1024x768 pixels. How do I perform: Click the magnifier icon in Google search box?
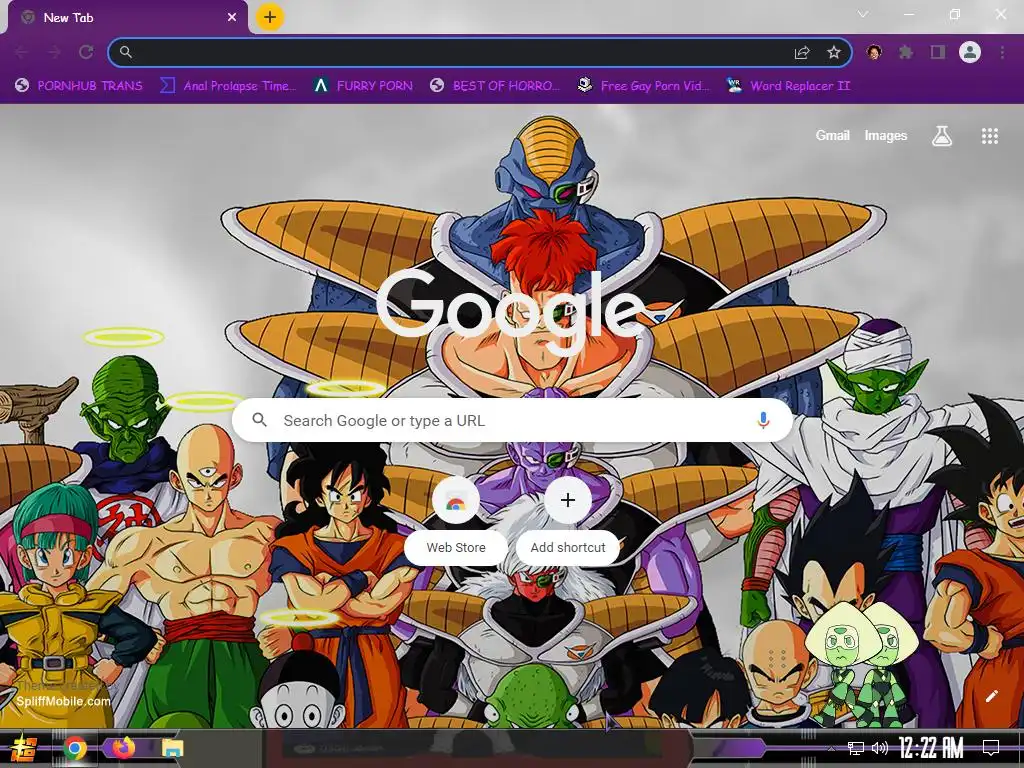pos(259,420)
